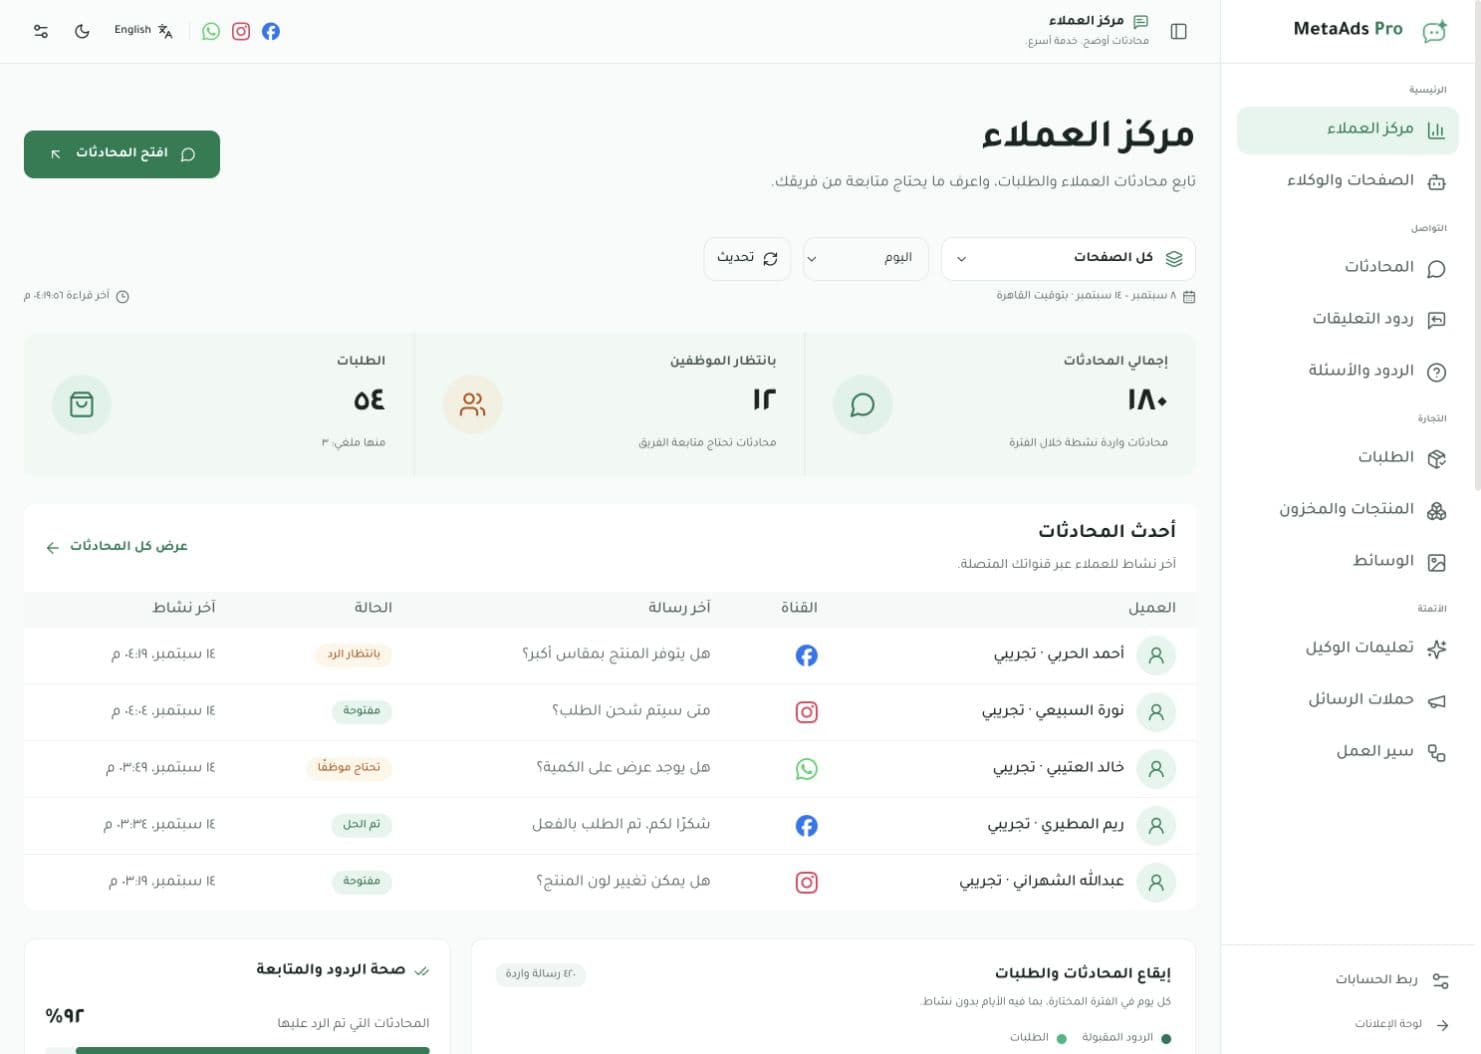Viewport: 1481px width, 1054px height.
Task: Click تم الحل status badge for ريم المطيري
Action: (361, 825)
